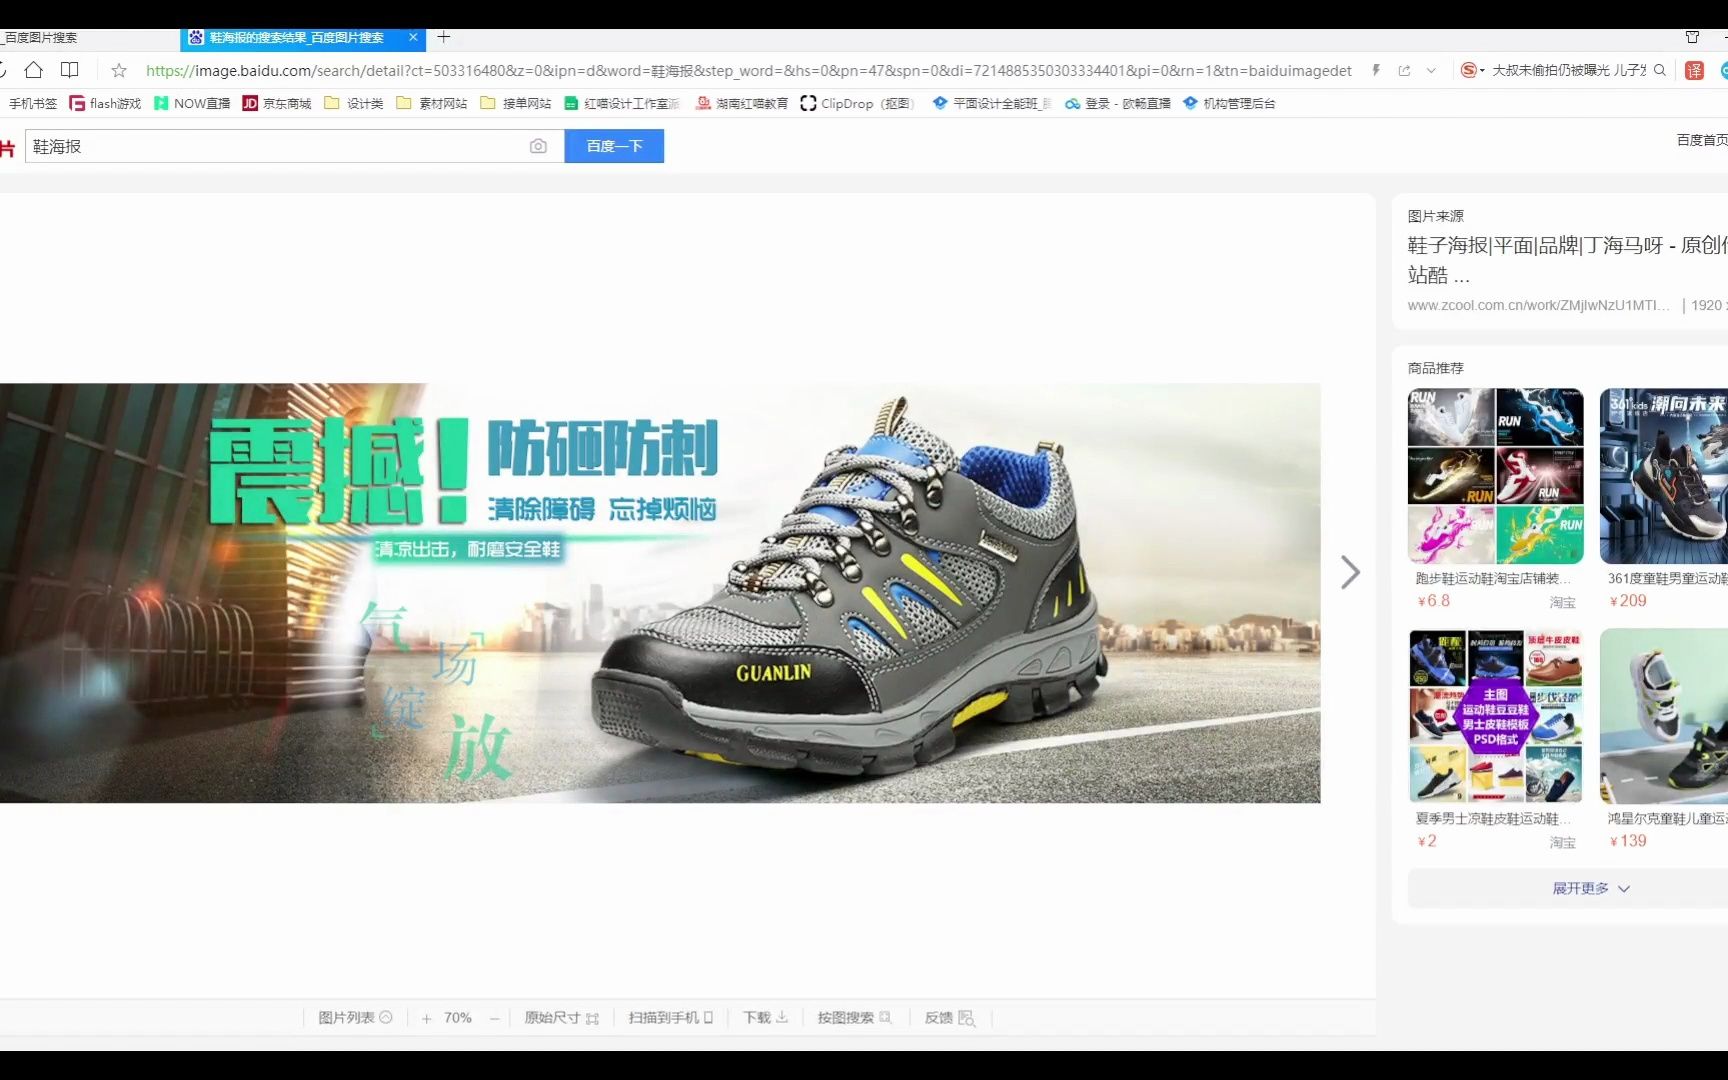1728x1080 pixels.
Task: Click the 70% zoom value
Action: (x=458, y=1018)
